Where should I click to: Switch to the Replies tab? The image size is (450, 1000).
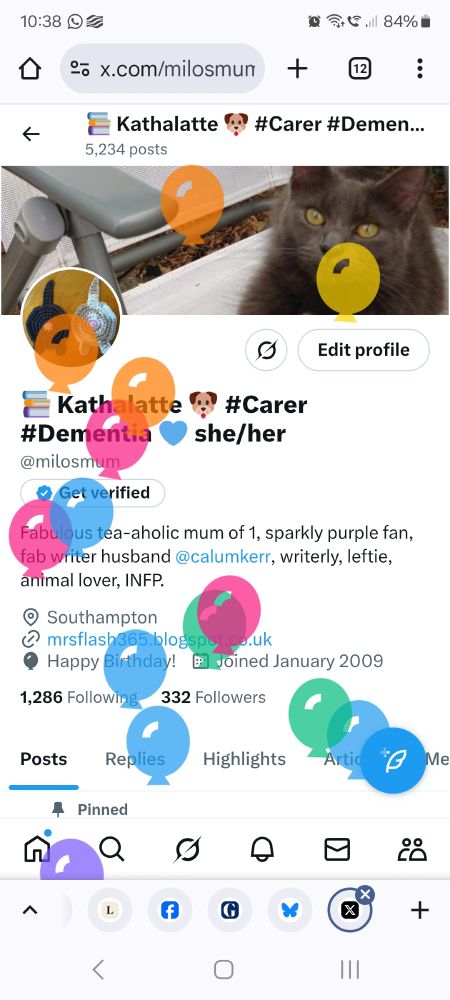coord(134,759)
